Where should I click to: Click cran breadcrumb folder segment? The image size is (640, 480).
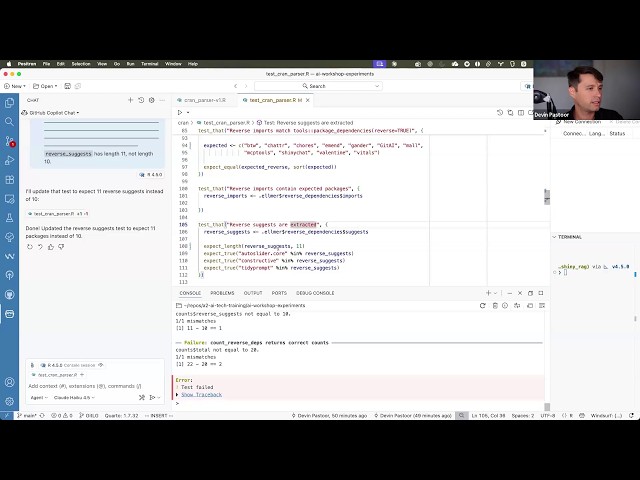[x=183, y=122]
